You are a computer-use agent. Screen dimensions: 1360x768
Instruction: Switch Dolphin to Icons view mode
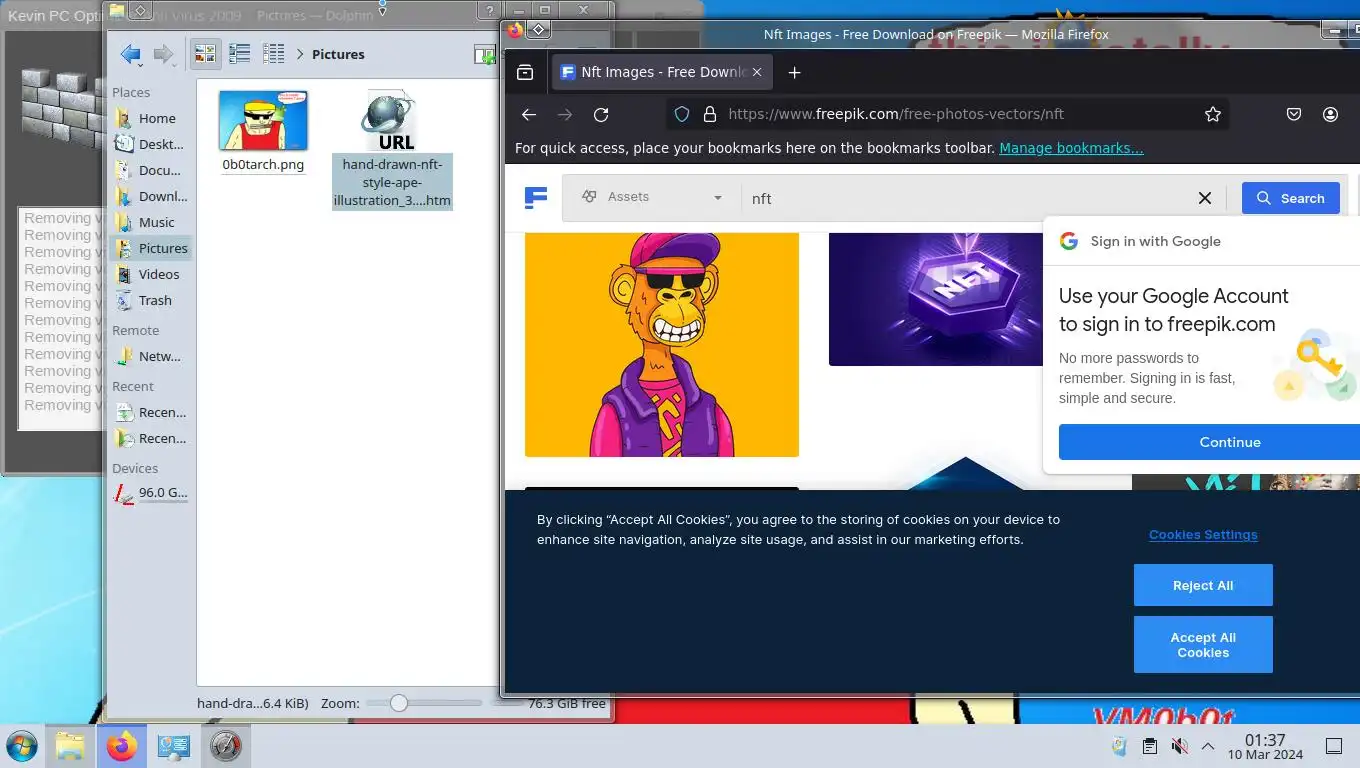click(205, 54)
